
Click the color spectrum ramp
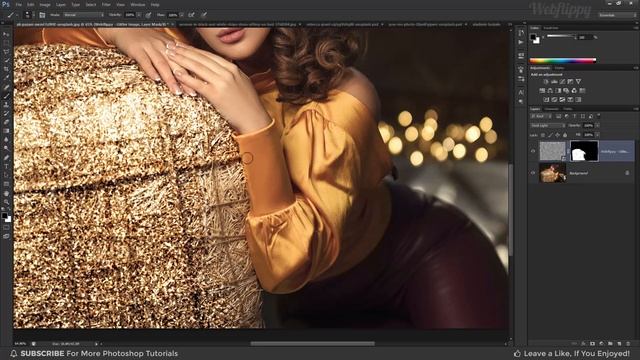point(563,60)
